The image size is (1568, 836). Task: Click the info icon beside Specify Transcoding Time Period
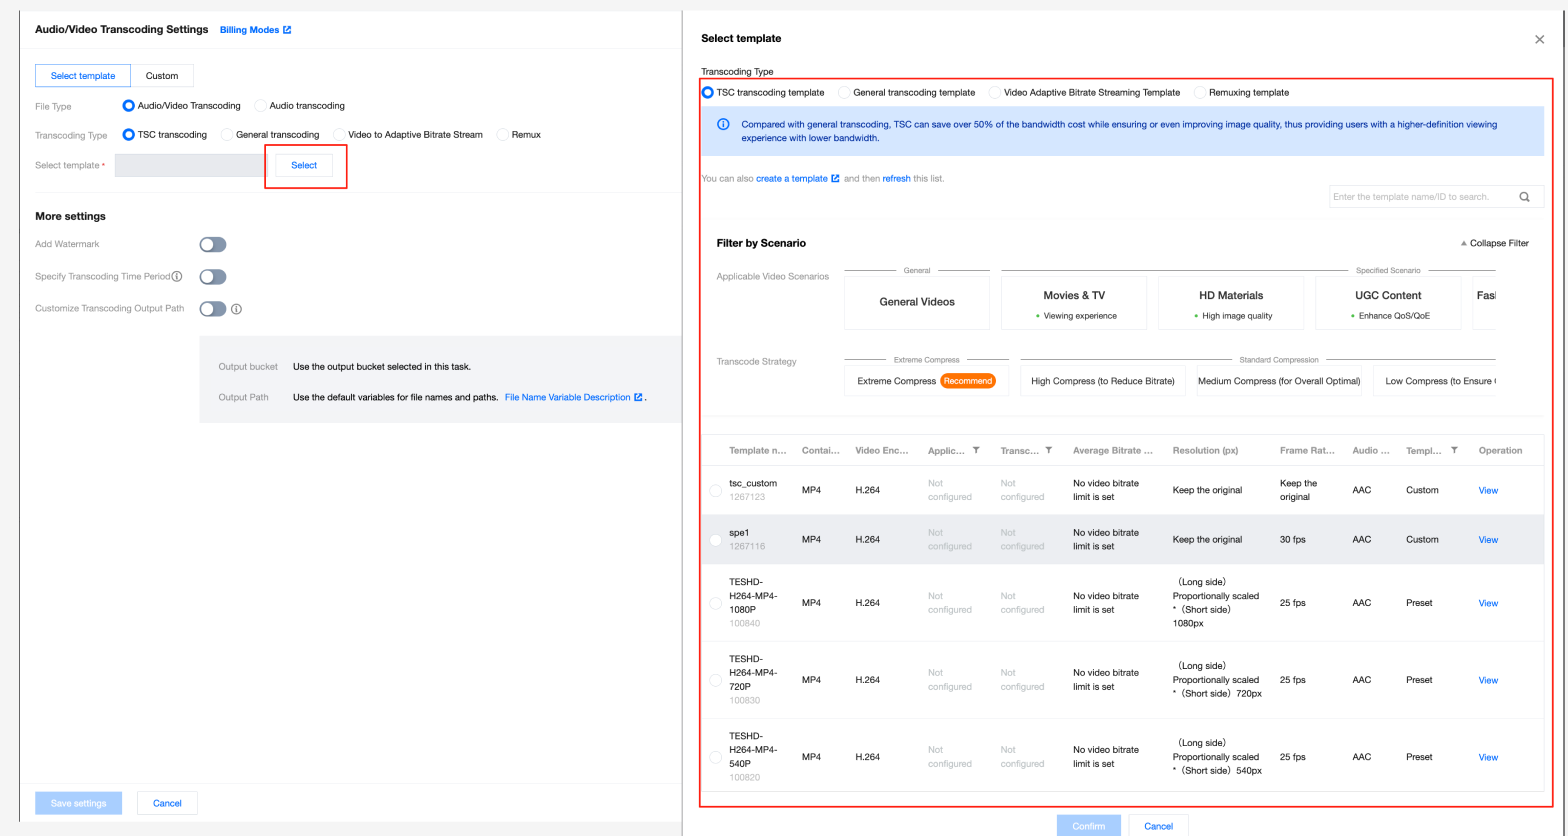(177, 277)
